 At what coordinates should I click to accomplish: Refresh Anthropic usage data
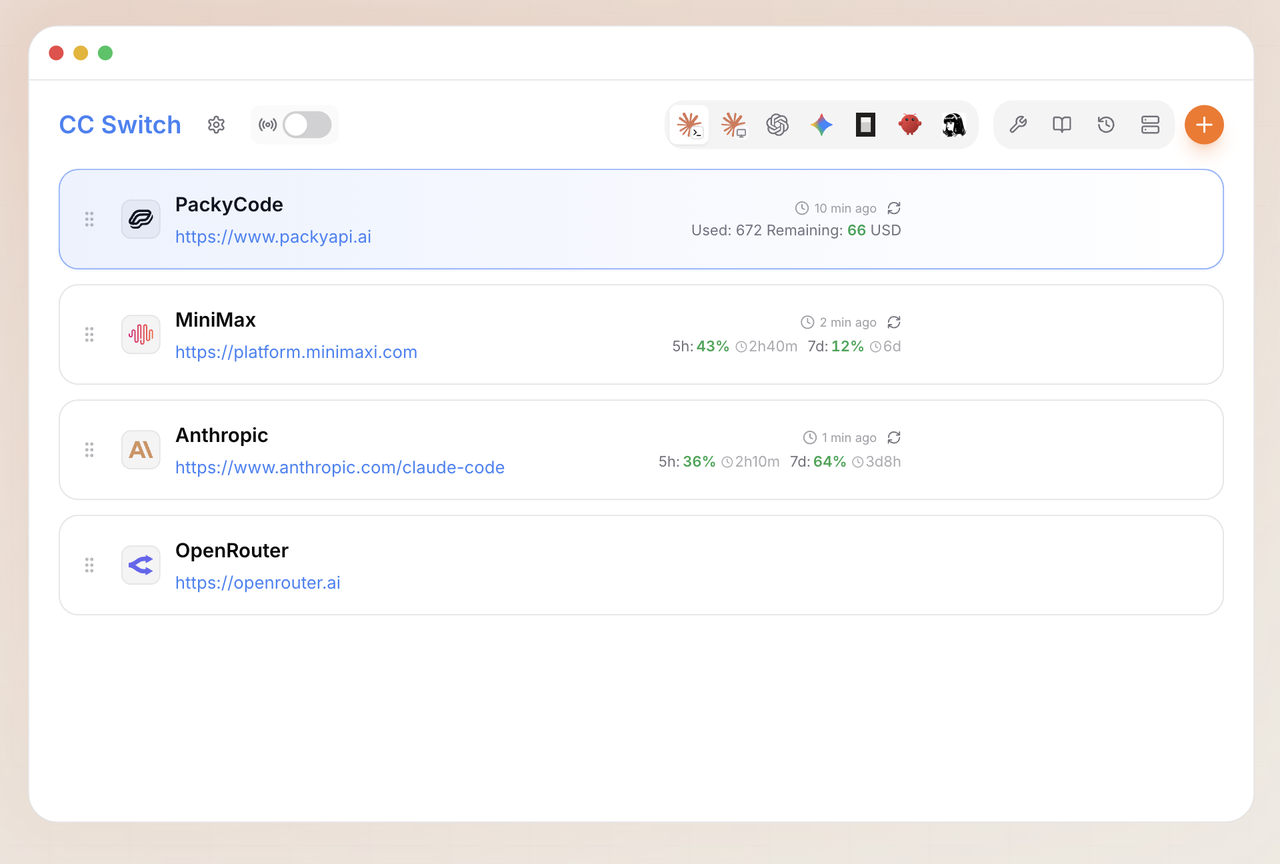[x=894, y=438]
